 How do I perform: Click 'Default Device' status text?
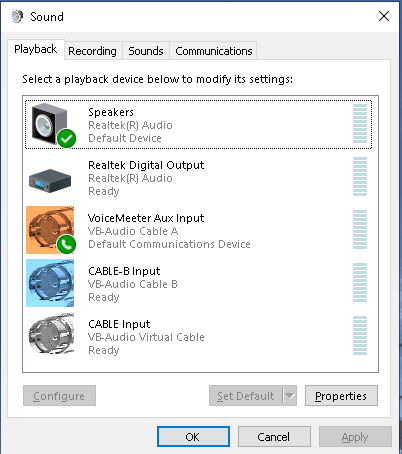point(125,138)
